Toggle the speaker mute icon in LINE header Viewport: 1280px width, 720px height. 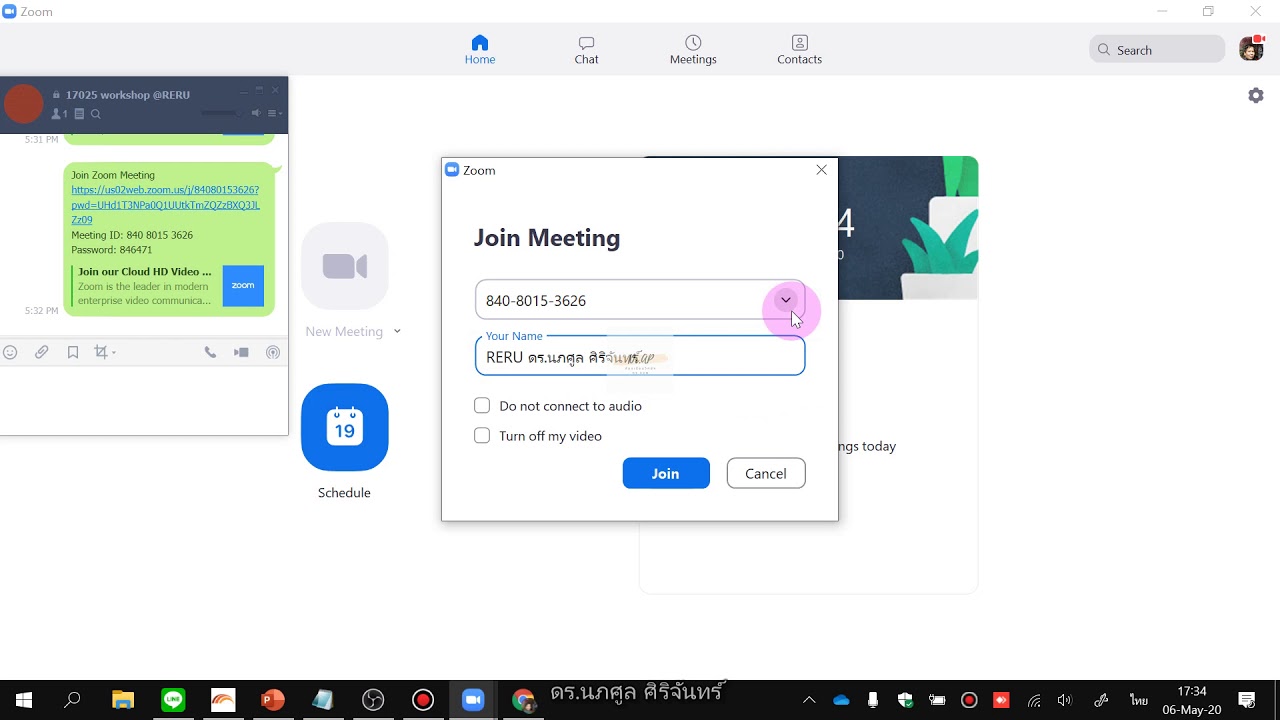coord(256,113)
